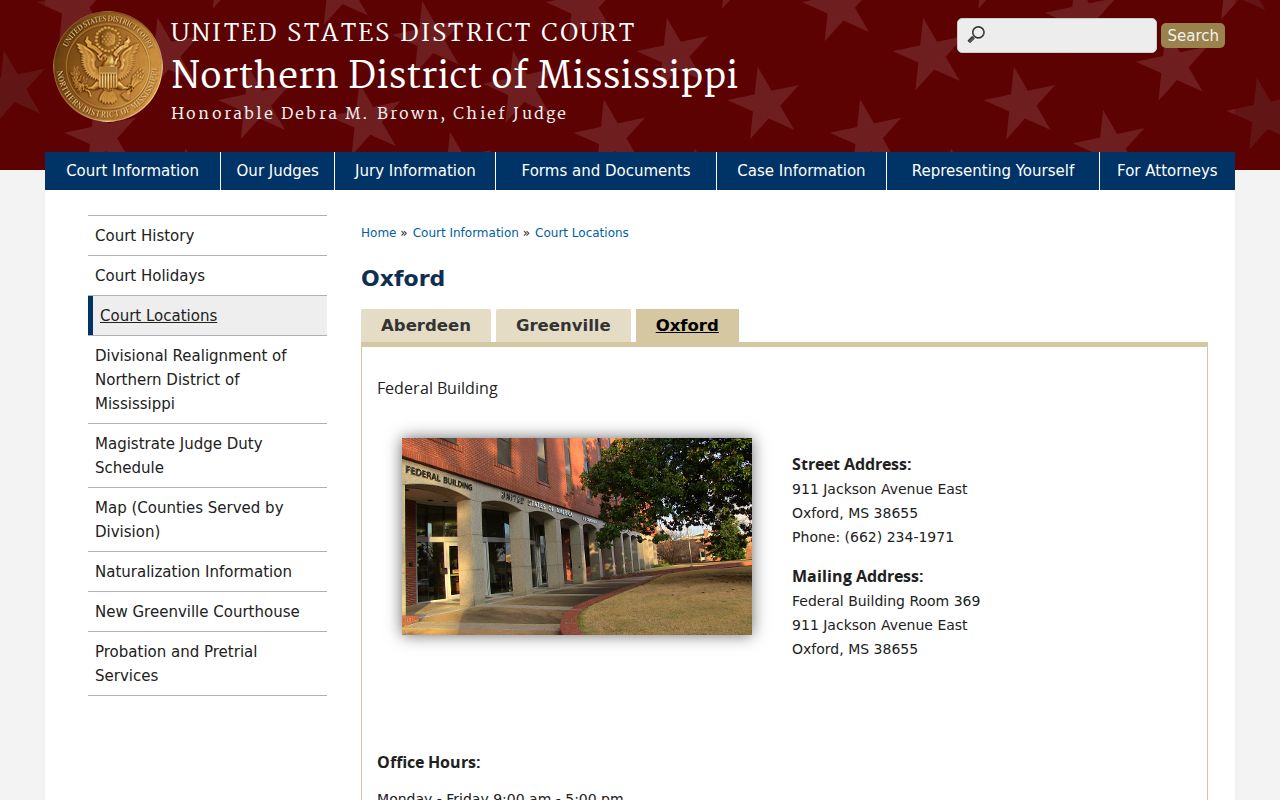Screen dimensions: 1280x800
Task: Click Court Information breadcrumb link
Action: point(466,233)
